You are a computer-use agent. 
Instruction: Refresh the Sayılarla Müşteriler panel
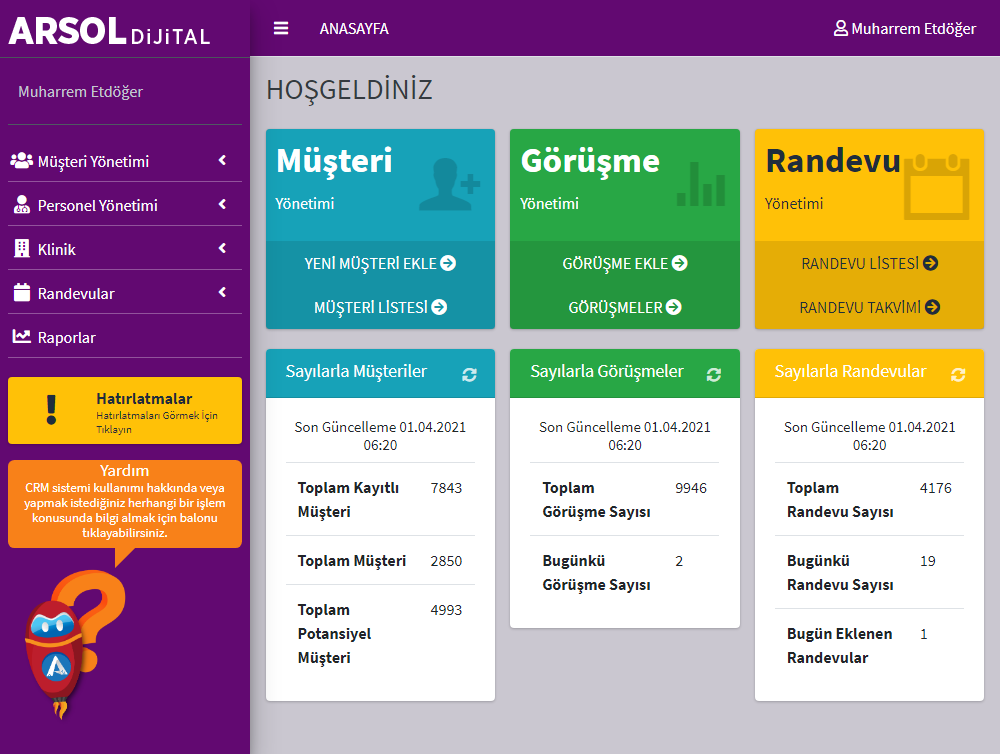pyautogui.click(x=469, y=374)
